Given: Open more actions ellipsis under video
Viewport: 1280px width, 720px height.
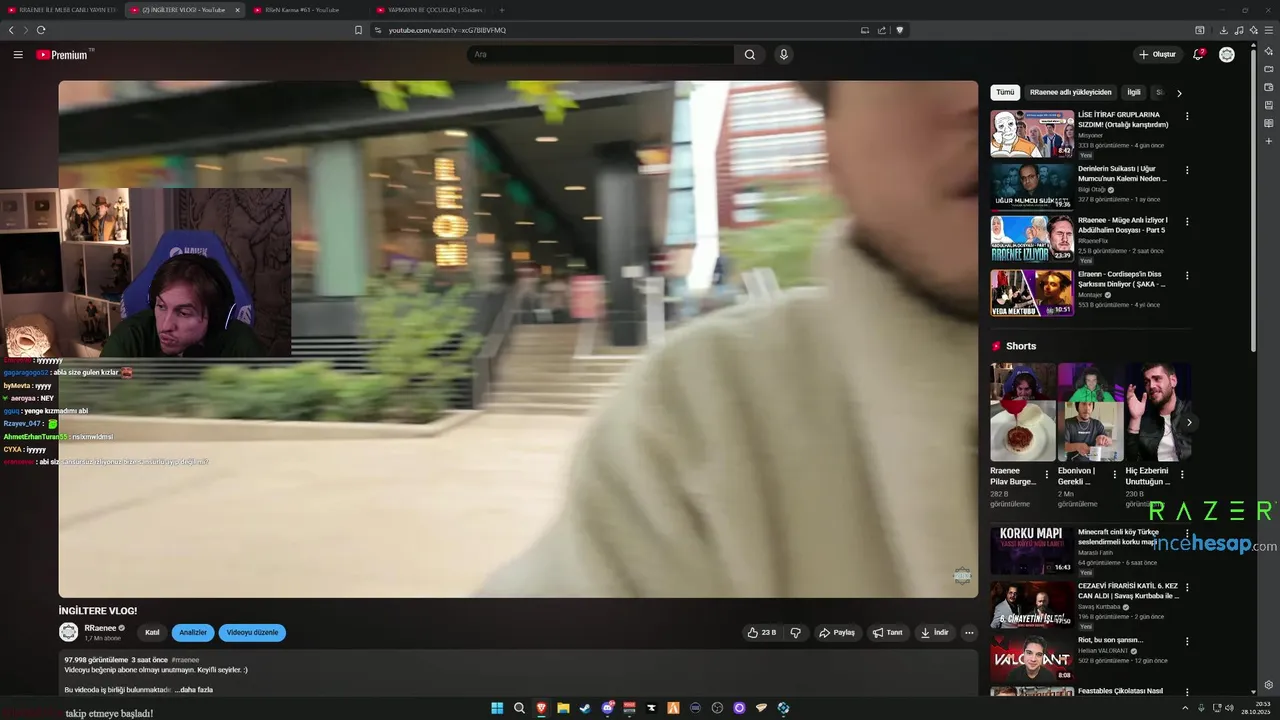Looking at the screenshot, I should 969,633.
